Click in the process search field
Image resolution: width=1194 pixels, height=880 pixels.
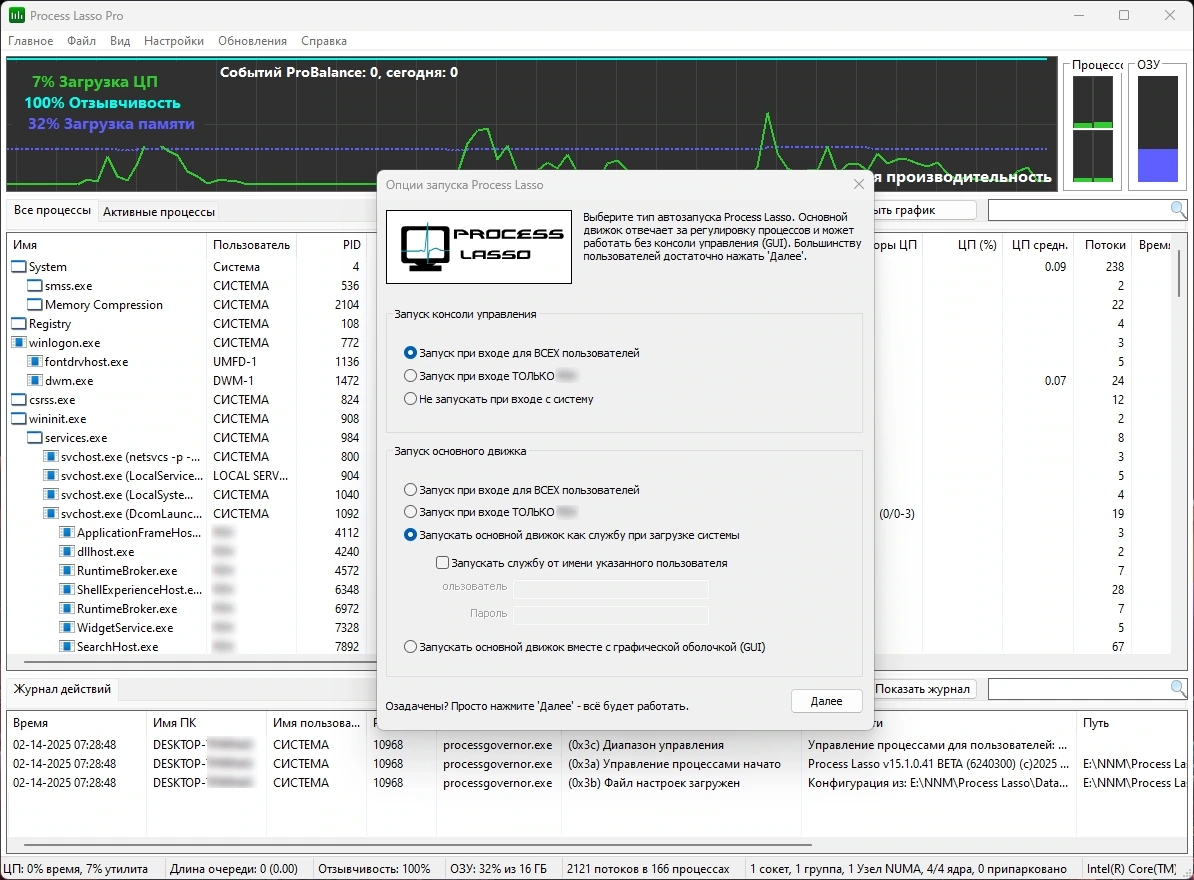tap(1078, 209)
